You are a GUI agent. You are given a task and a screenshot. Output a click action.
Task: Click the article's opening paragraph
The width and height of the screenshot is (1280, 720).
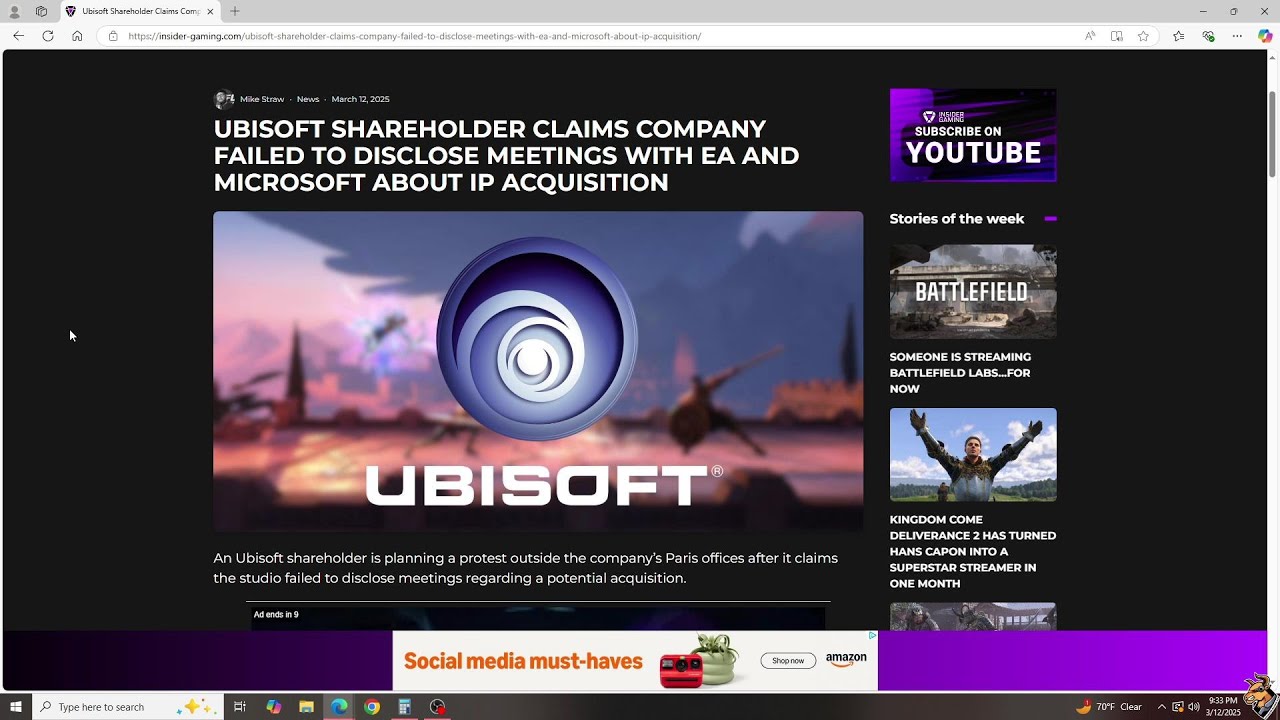pos(525,568)
